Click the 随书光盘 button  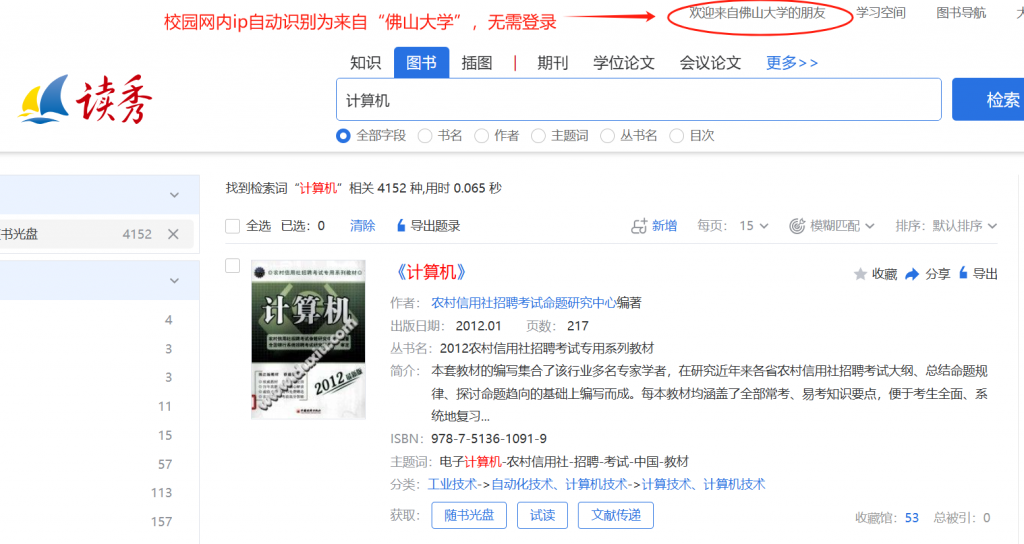tap(469, 515)
